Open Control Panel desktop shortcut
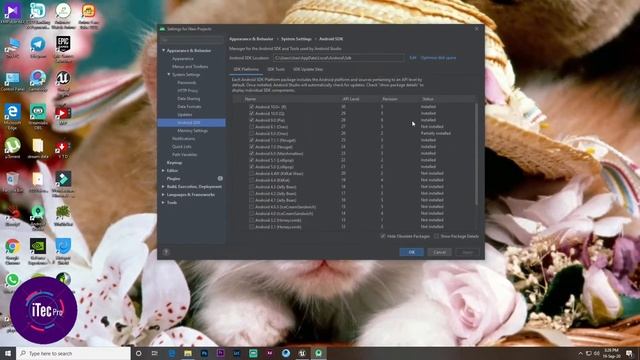 click(x=13, y=81)
